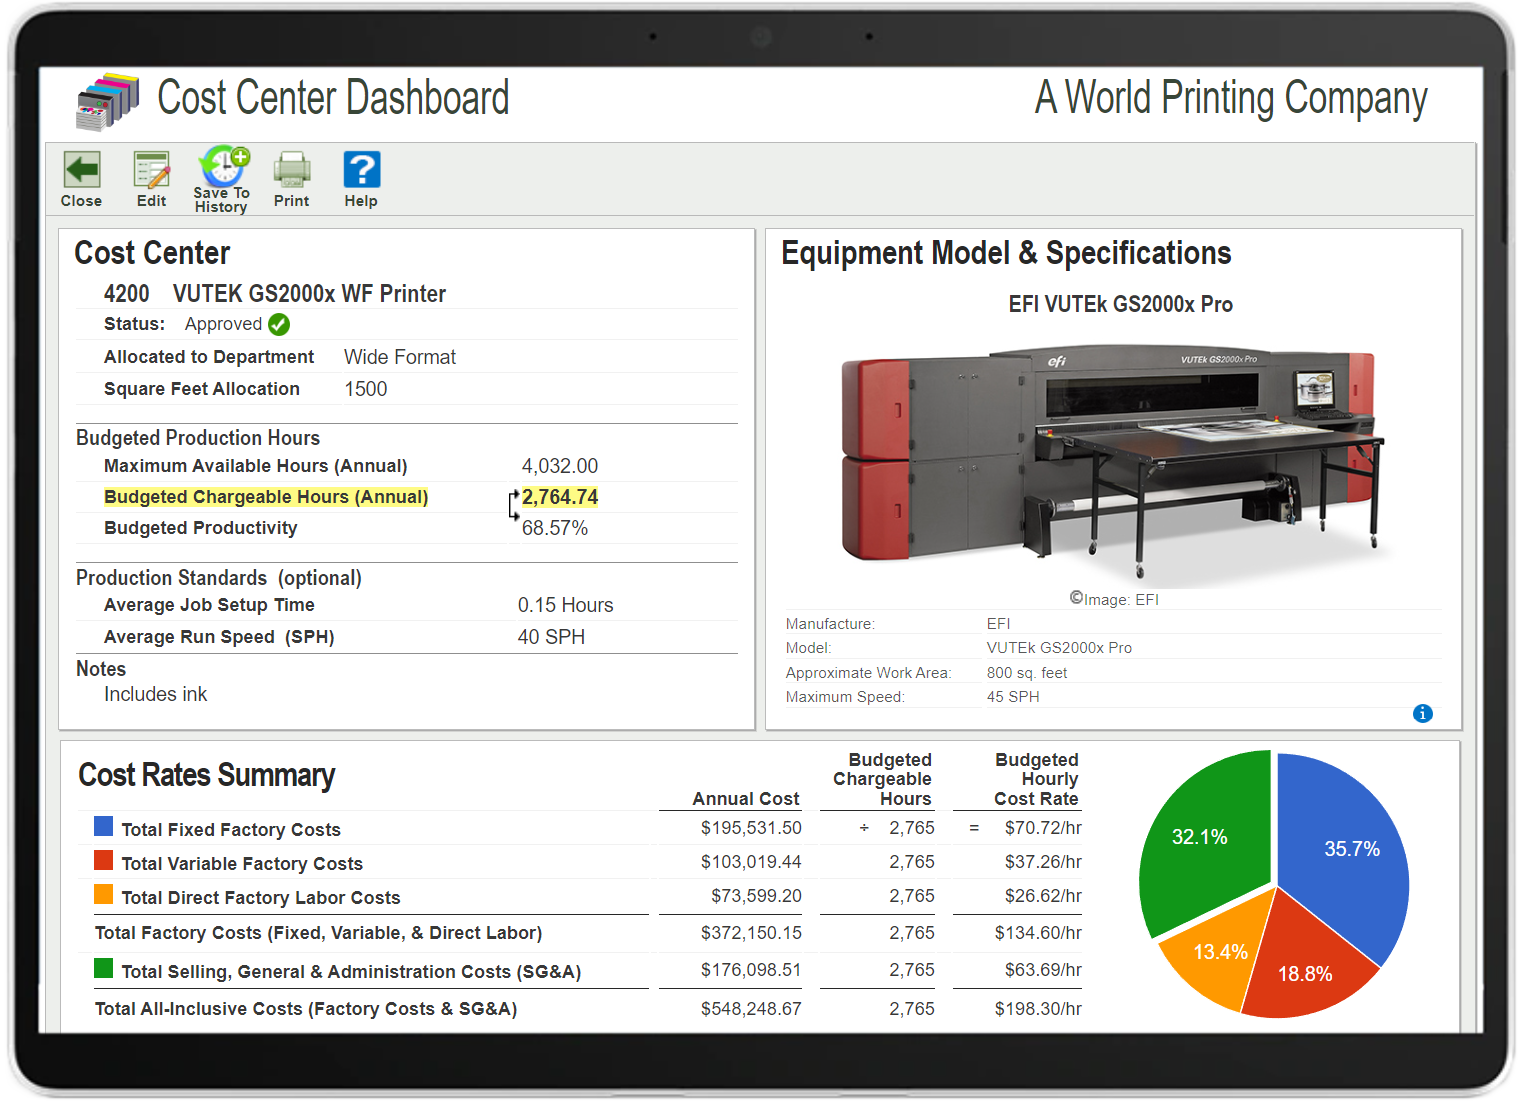Screen dimensions: 1534x1112
Task: Click the $134.60/hr factory cost rate
Action: (x=1038, y=933)
